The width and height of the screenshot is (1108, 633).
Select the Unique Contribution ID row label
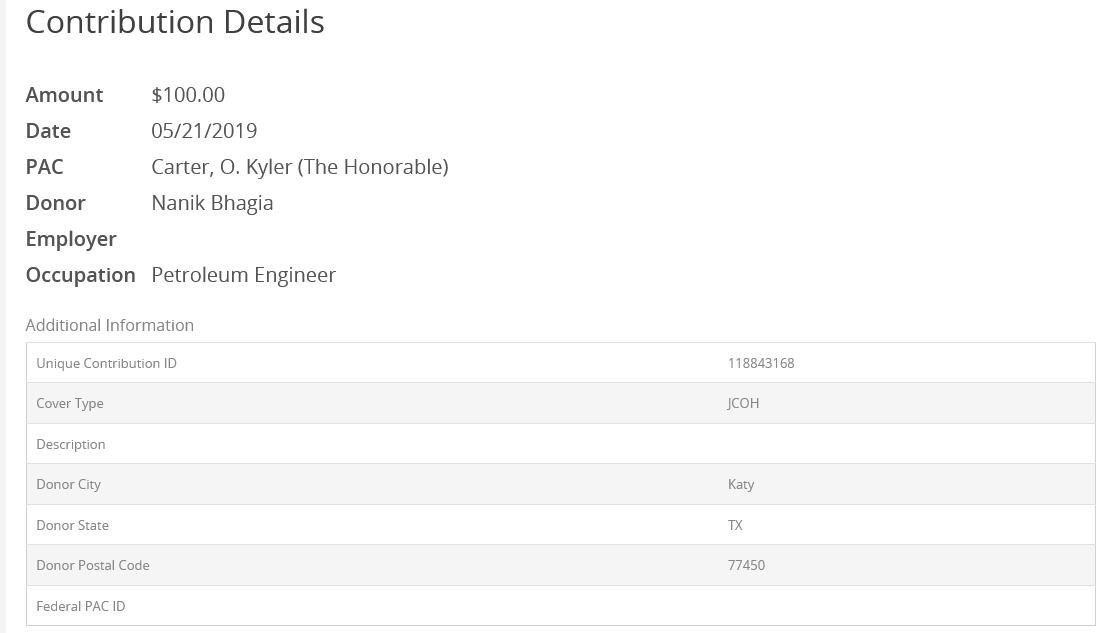107,363
